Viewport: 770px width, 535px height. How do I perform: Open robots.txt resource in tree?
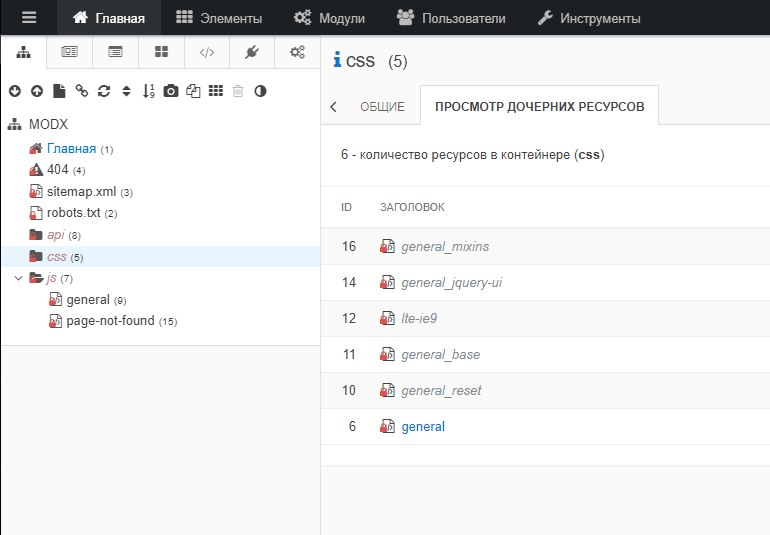tap(74, 213)
